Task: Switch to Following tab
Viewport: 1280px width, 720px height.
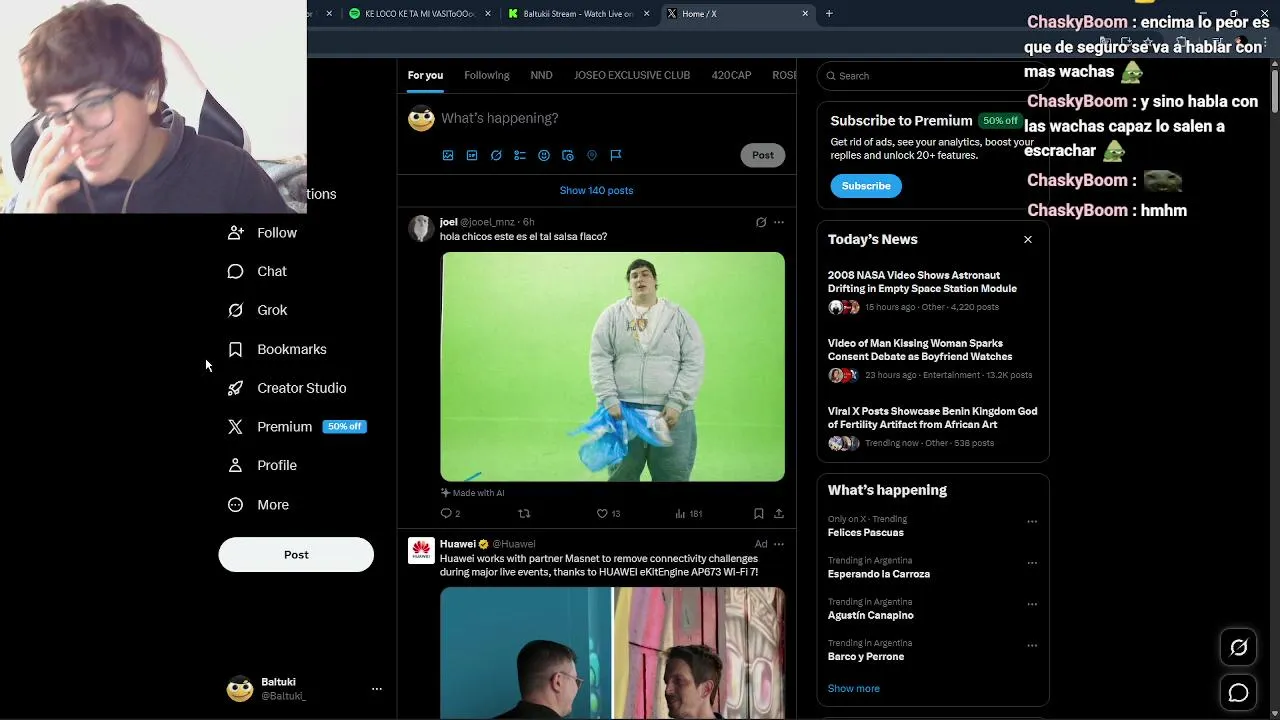Action: pos(487,75)
